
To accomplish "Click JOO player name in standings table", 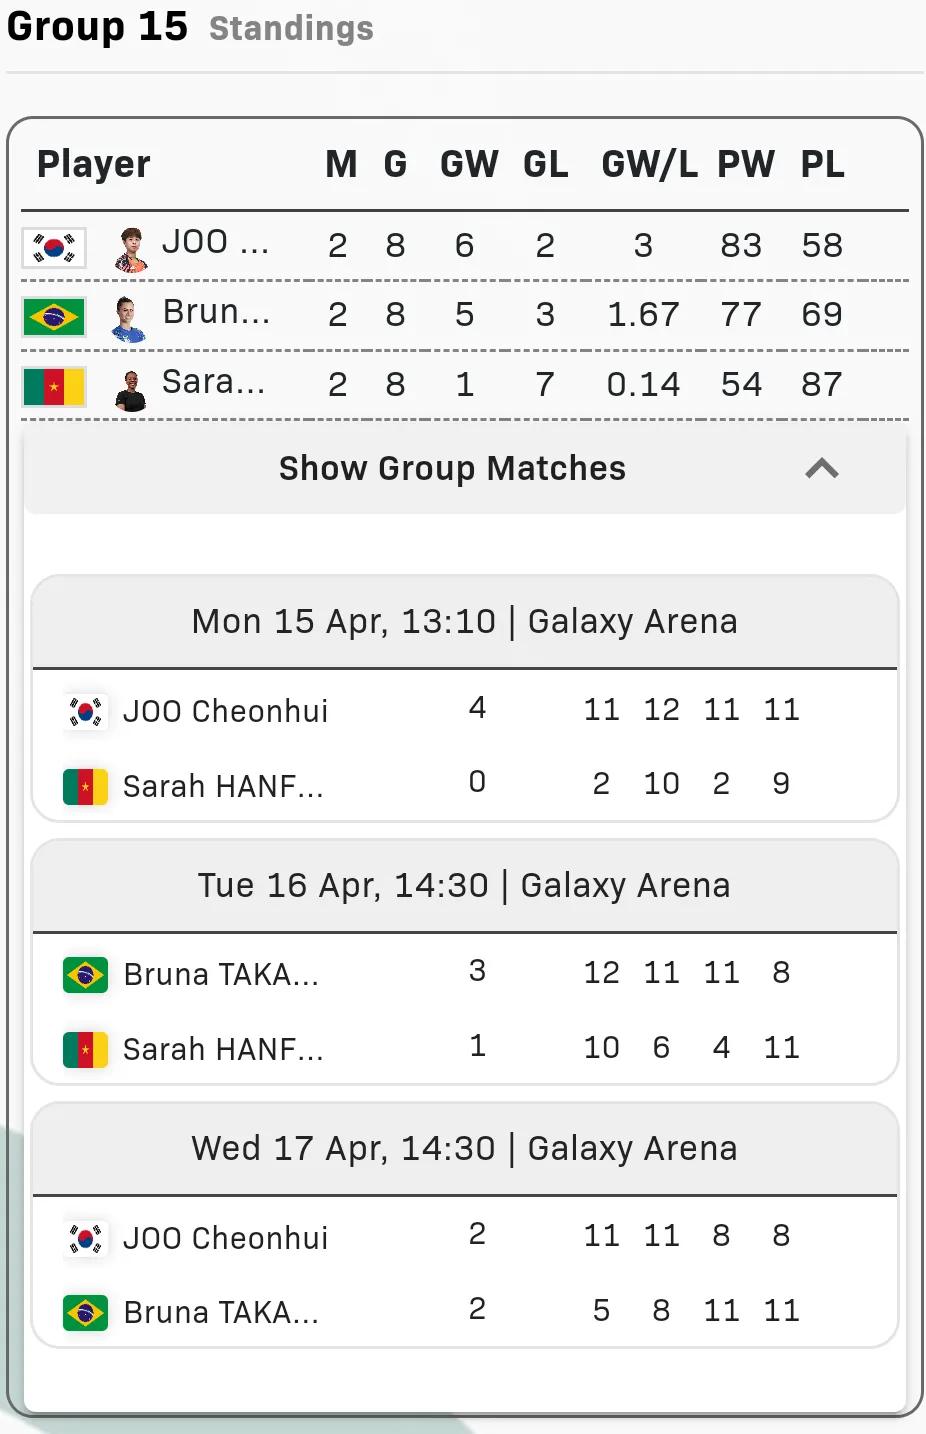I will click(x=215, y=242).
